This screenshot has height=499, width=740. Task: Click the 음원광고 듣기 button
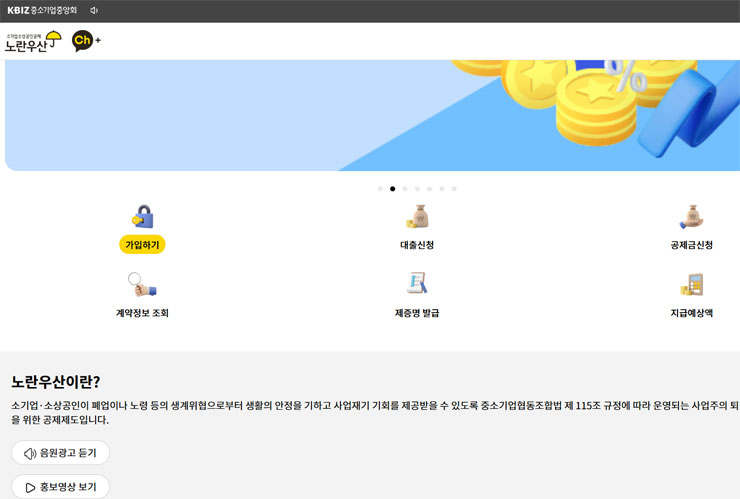tap(60, 453)
